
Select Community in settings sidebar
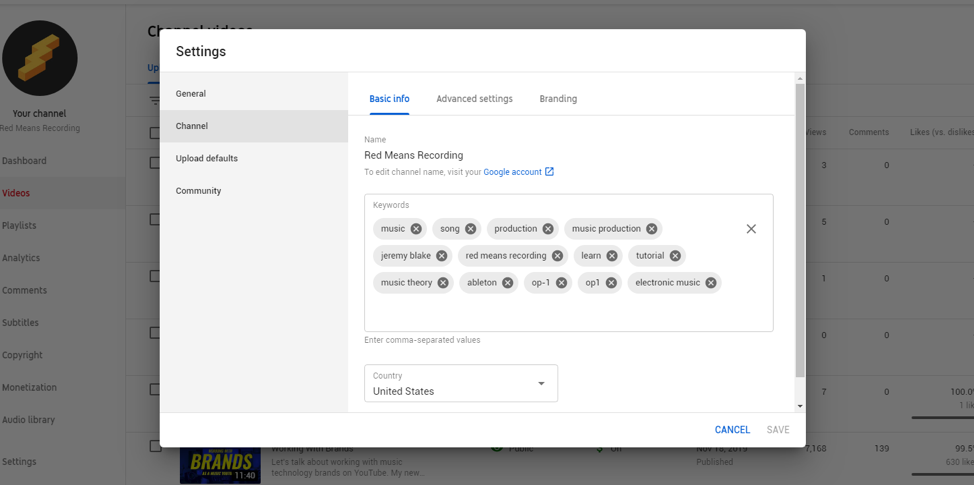coord(254,191)
